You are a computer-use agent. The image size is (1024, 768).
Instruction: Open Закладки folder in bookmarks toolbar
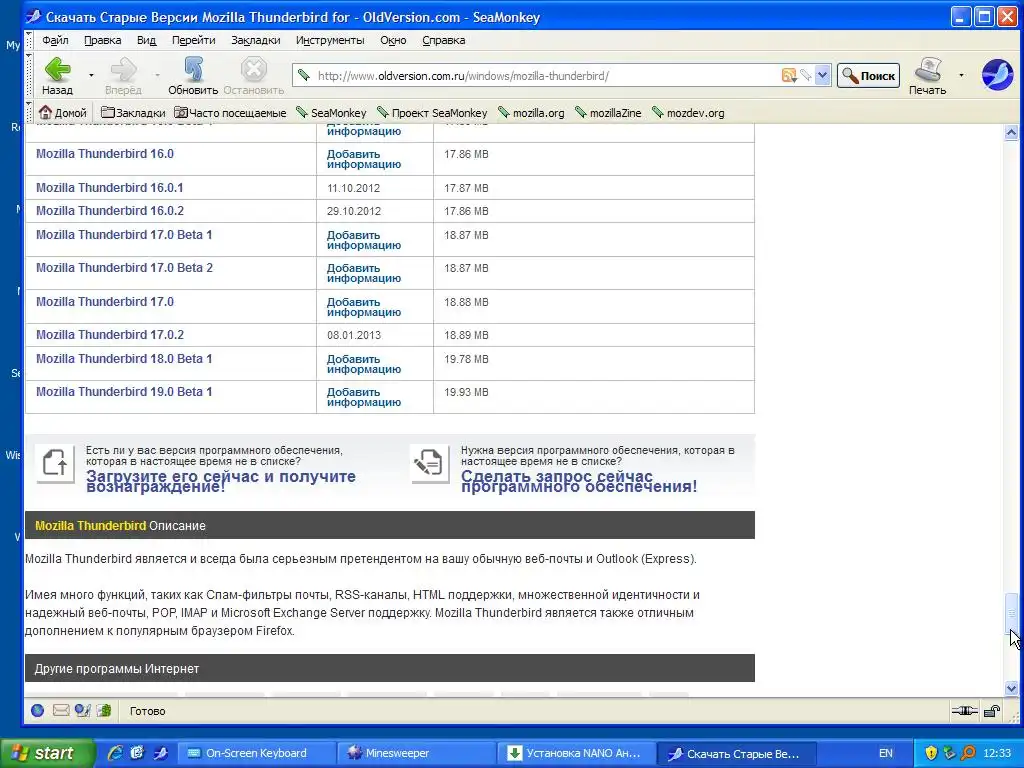pos(133,112)
